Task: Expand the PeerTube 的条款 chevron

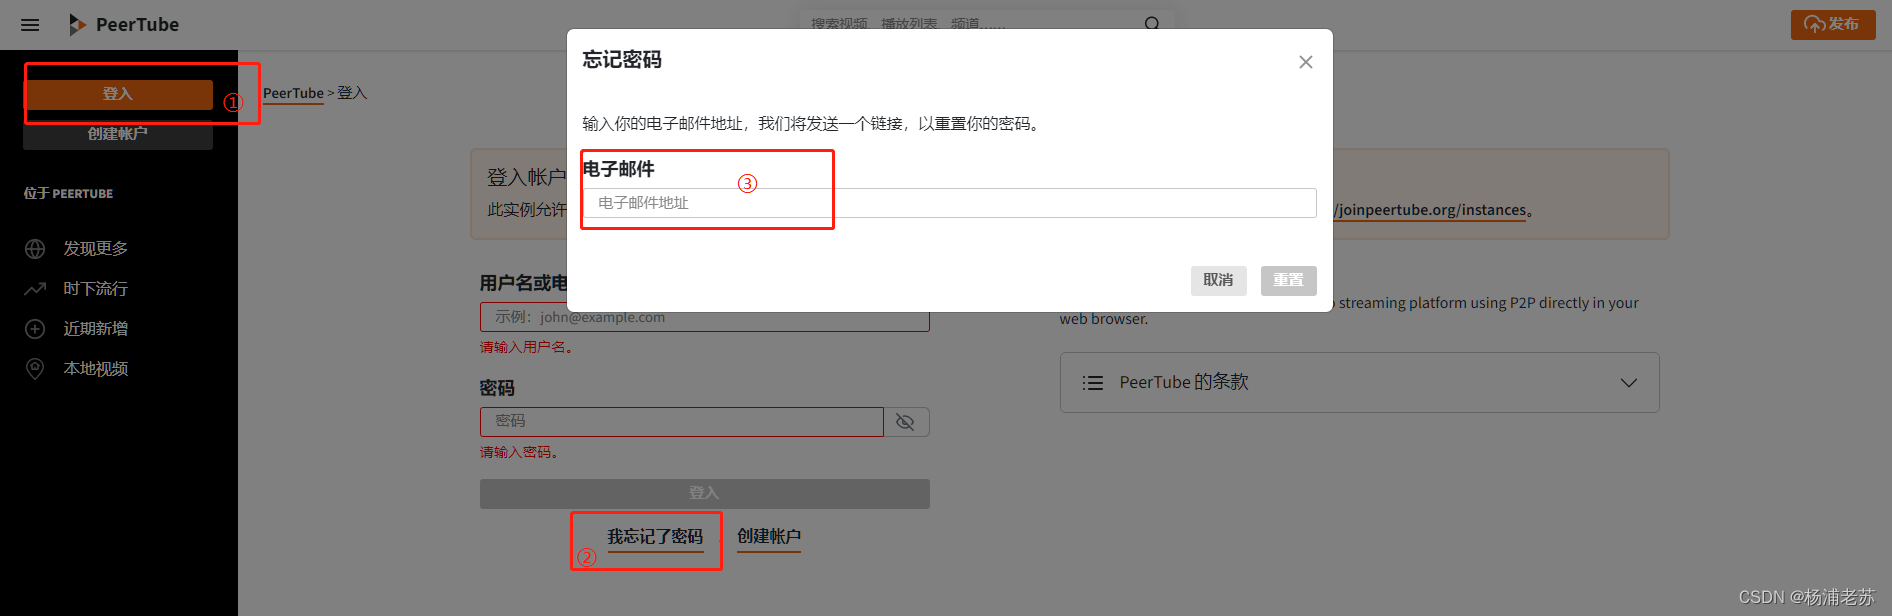Action: click(1629, 383)
